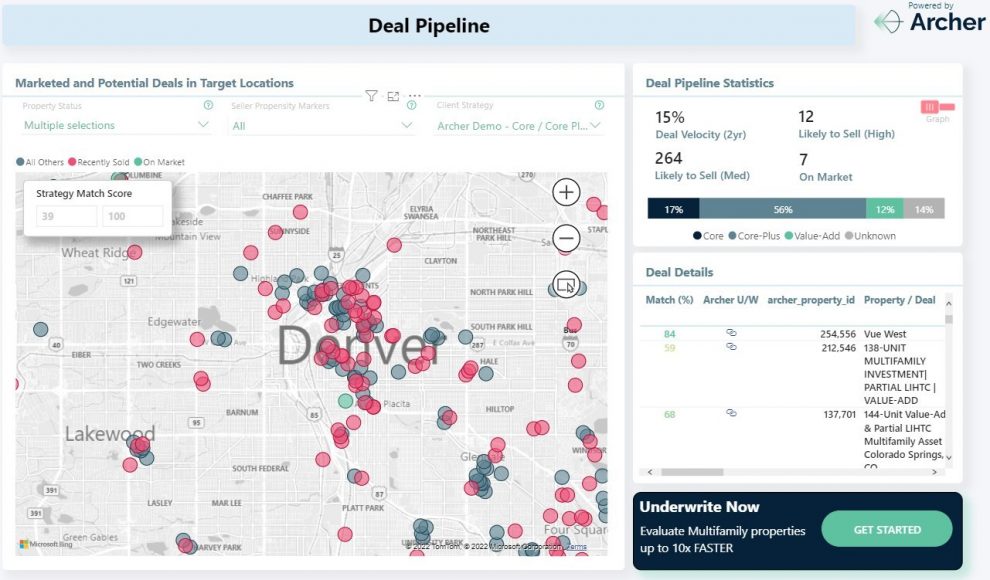Activate the rectangle selection tool on the map
Image resolution: width=990 pixels, height=580 pixels.
pyautogui.click(x=565, y=285)
